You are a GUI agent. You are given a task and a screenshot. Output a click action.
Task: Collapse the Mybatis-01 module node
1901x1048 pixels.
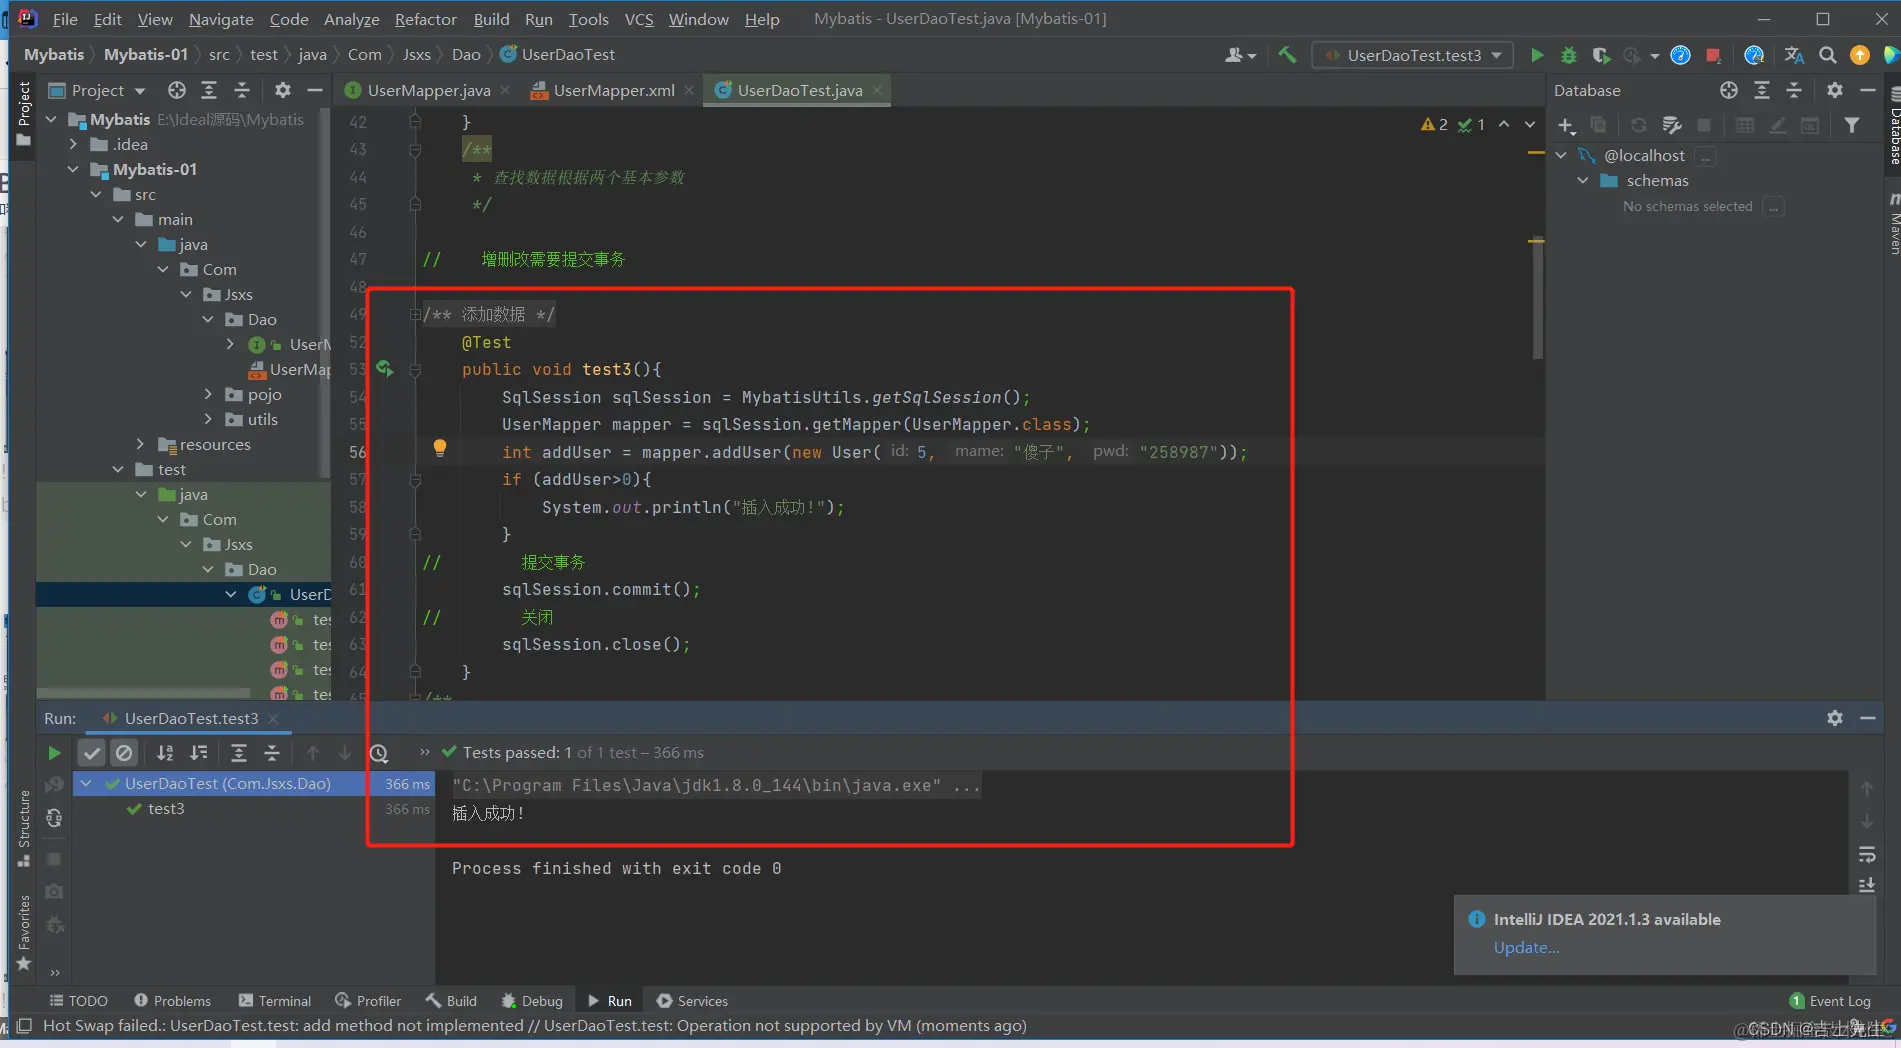point(73,169)
